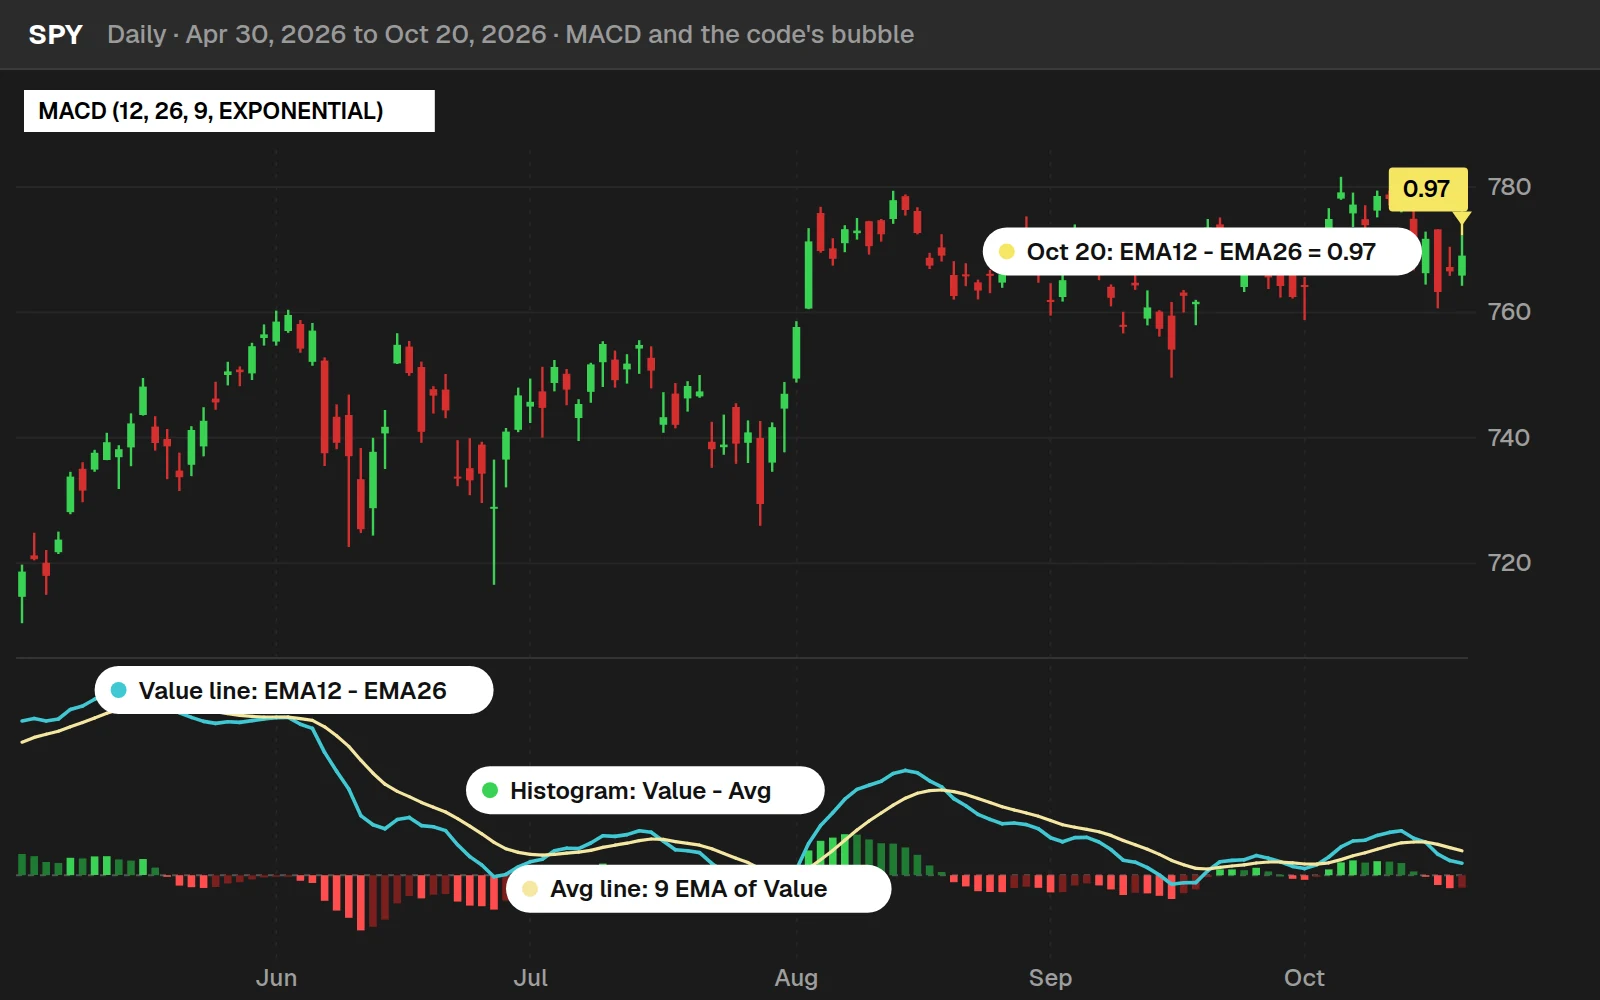
Task: Click the Oct 20 EMA12 - EMA26 annotation
Action: 1201,252
